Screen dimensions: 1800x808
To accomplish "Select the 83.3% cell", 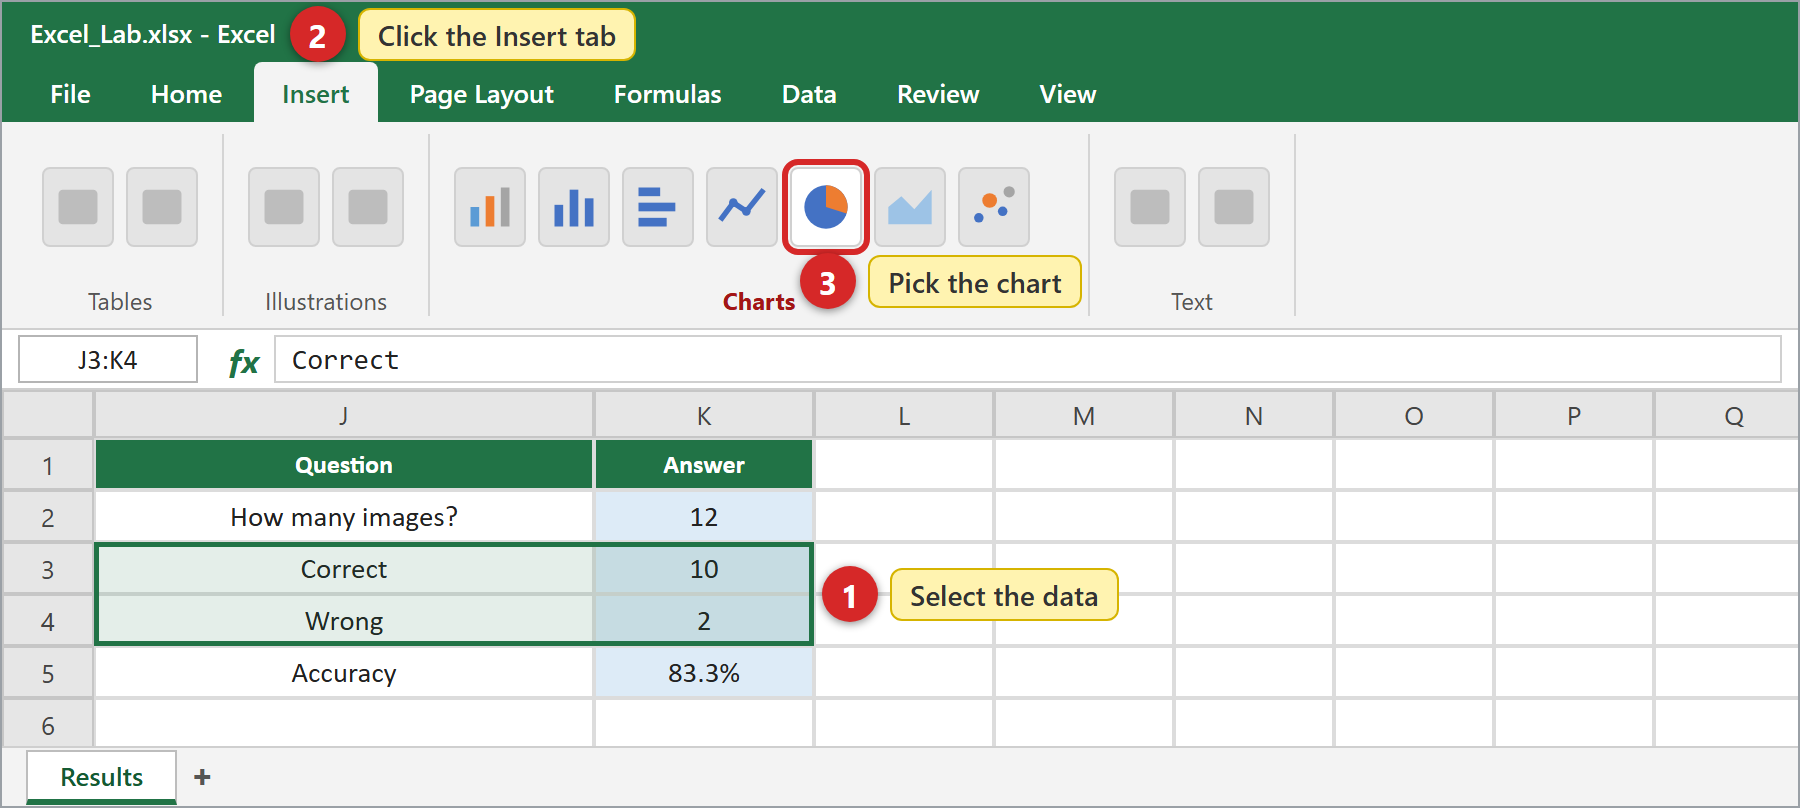I will pos(704,673).
